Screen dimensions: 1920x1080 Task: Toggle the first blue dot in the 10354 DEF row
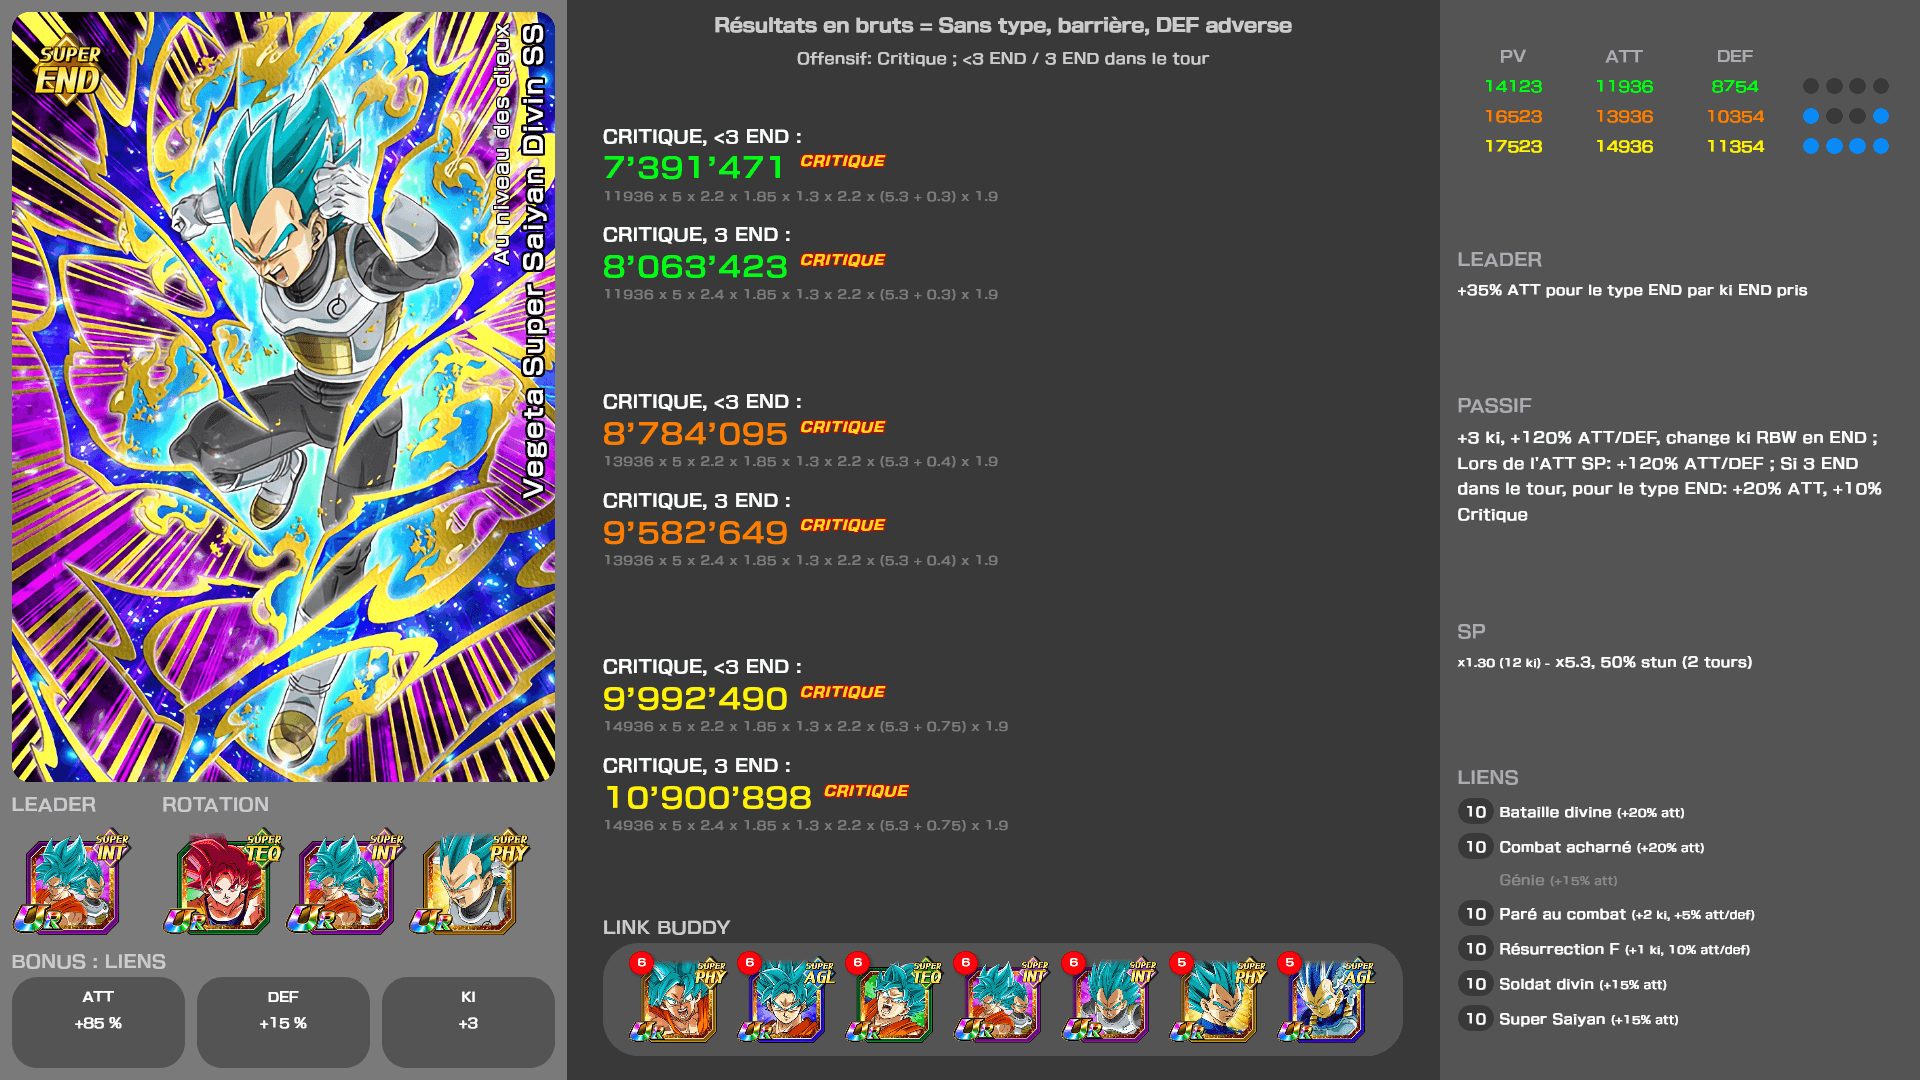pos(1811,116)
